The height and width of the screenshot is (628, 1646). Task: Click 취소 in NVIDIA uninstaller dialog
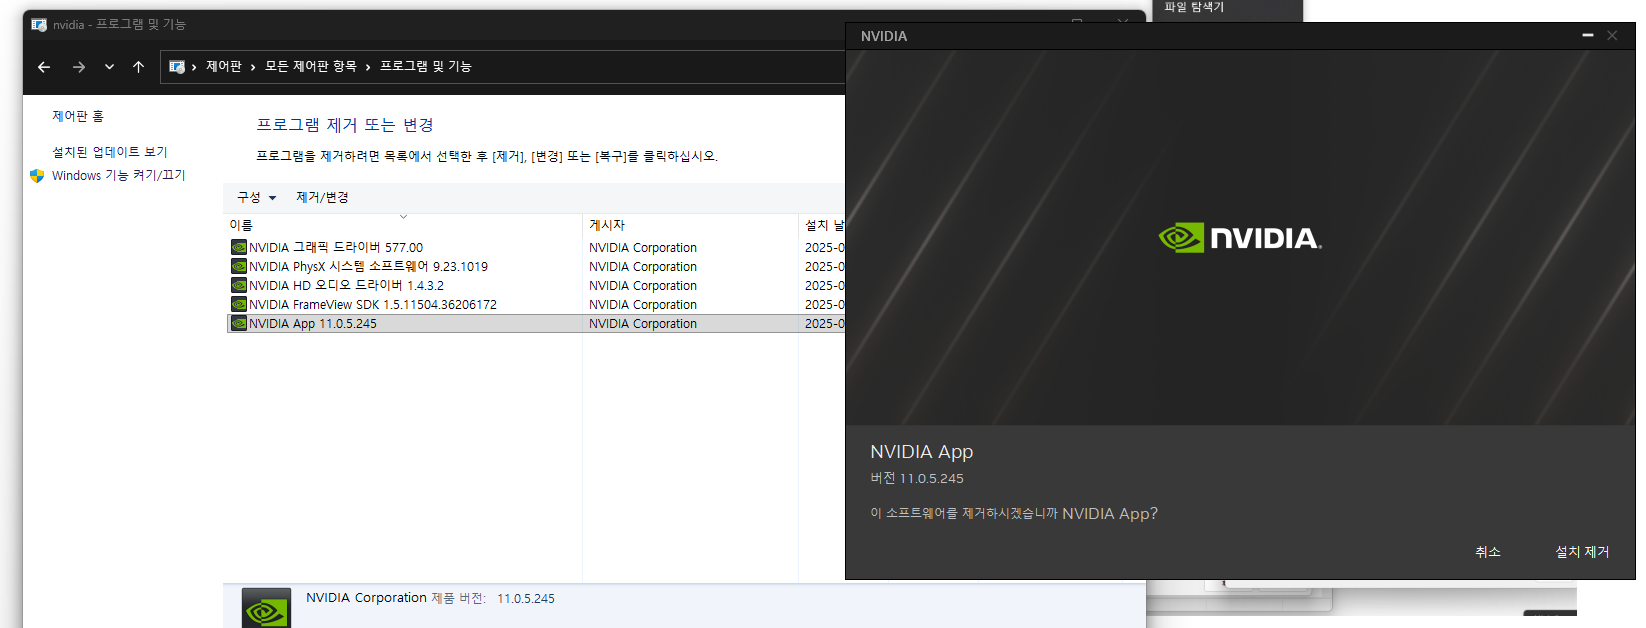tap(1488, 551)
